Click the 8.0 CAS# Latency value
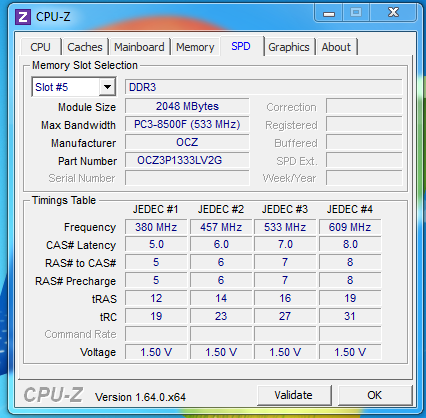This screenshot has width=426, height=418. pyautogui.click(x=350, y=244)
